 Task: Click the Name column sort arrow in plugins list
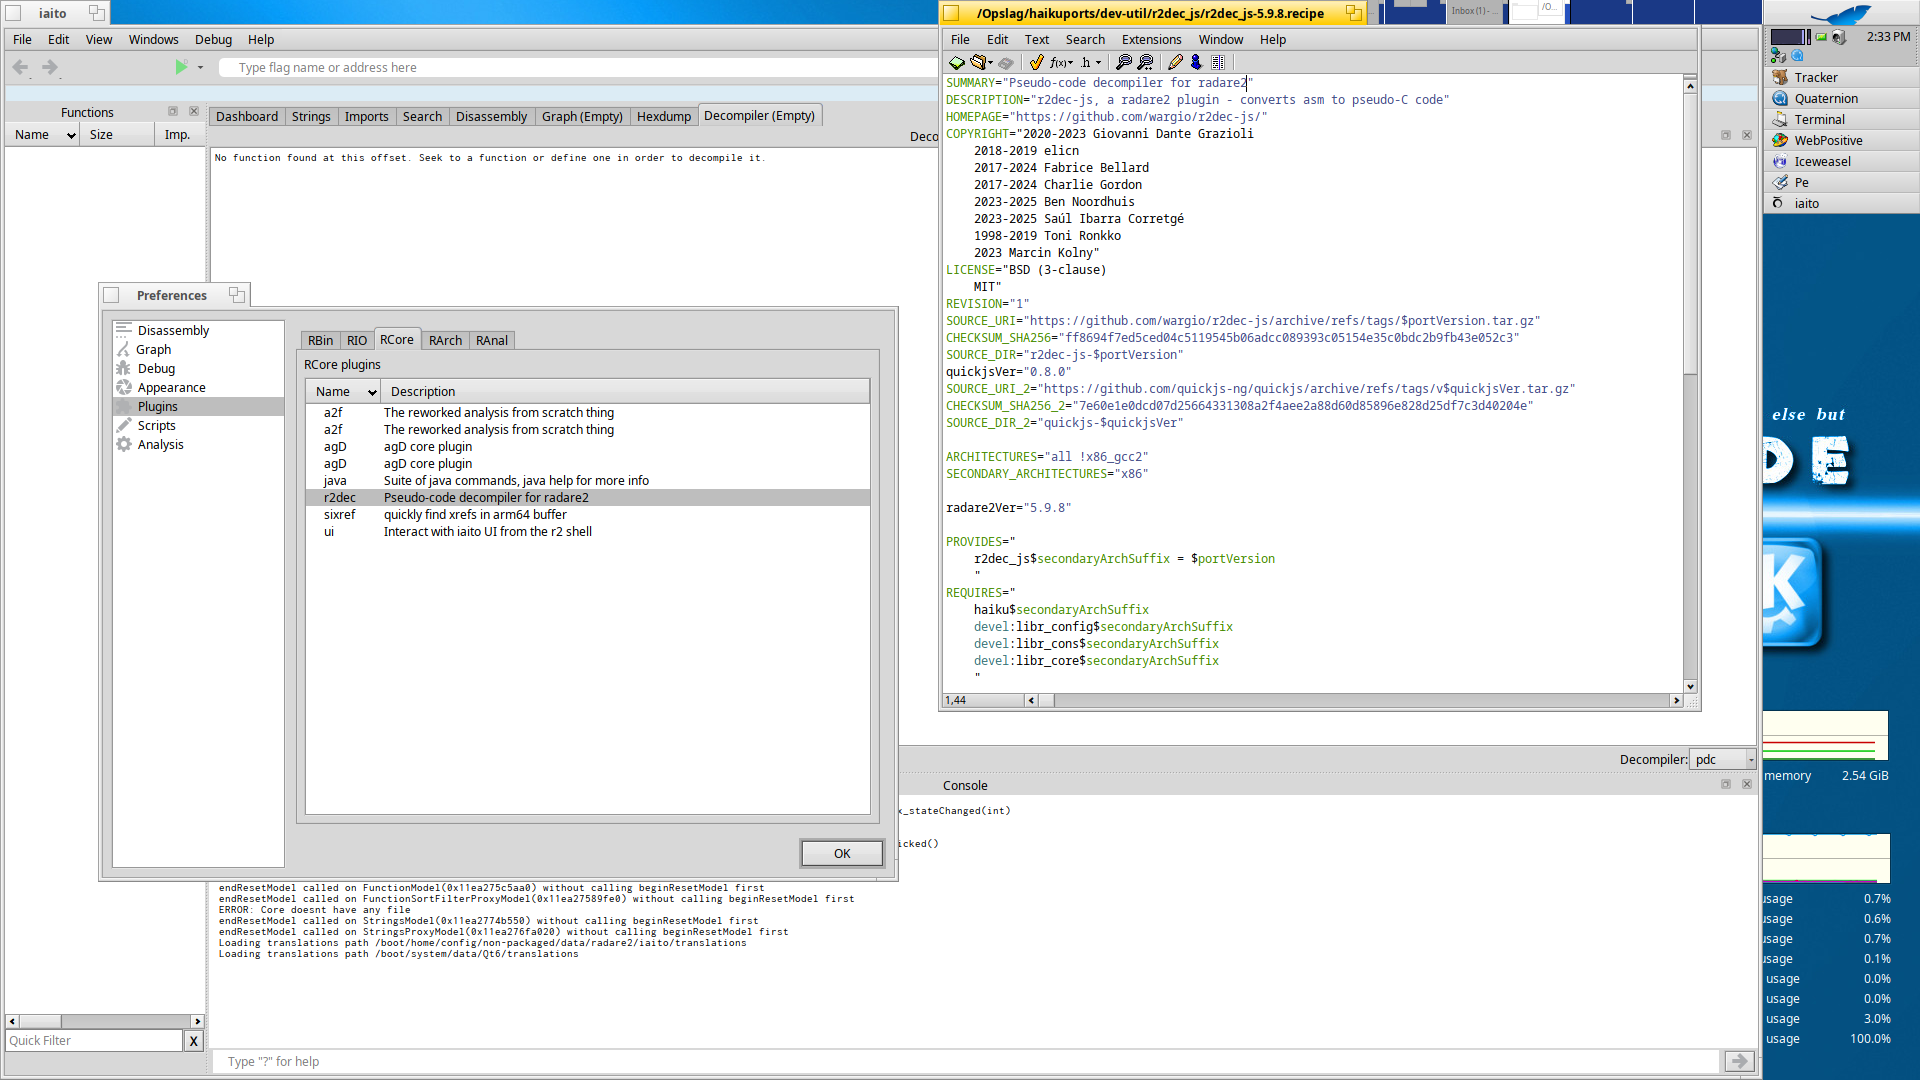click(372, 392)
